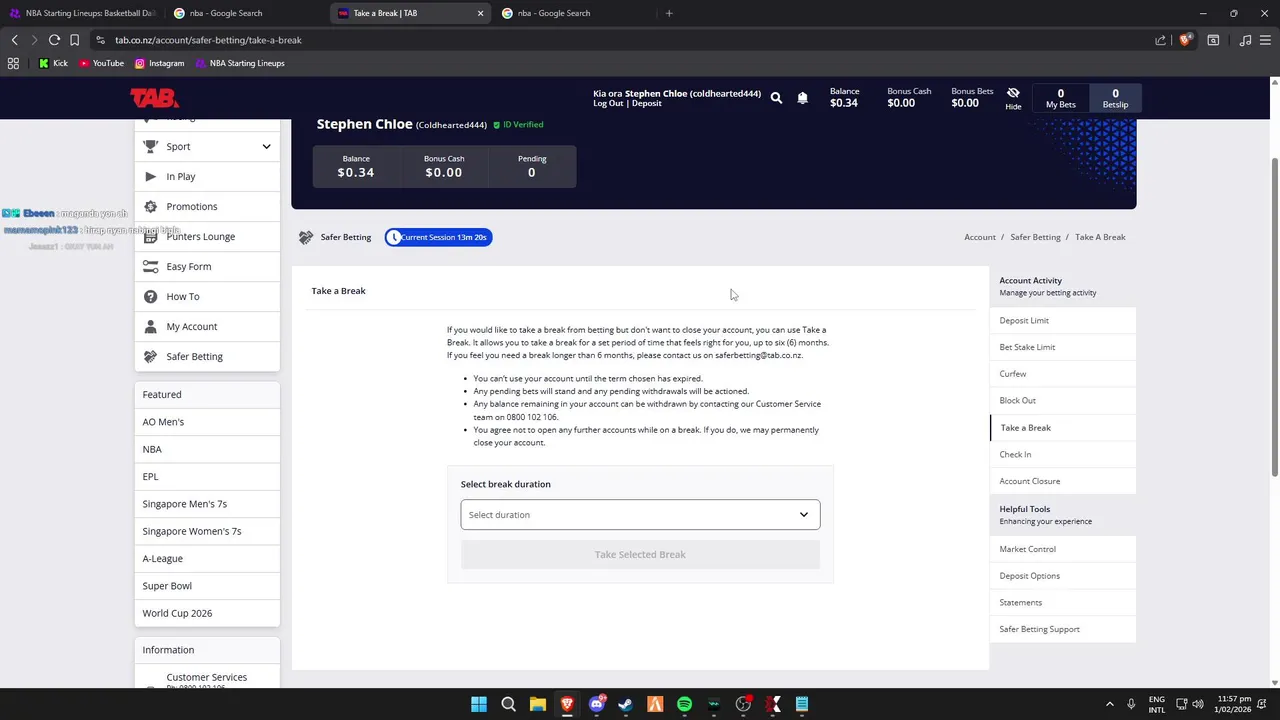Open the Curfew option

click(1063, 374)
